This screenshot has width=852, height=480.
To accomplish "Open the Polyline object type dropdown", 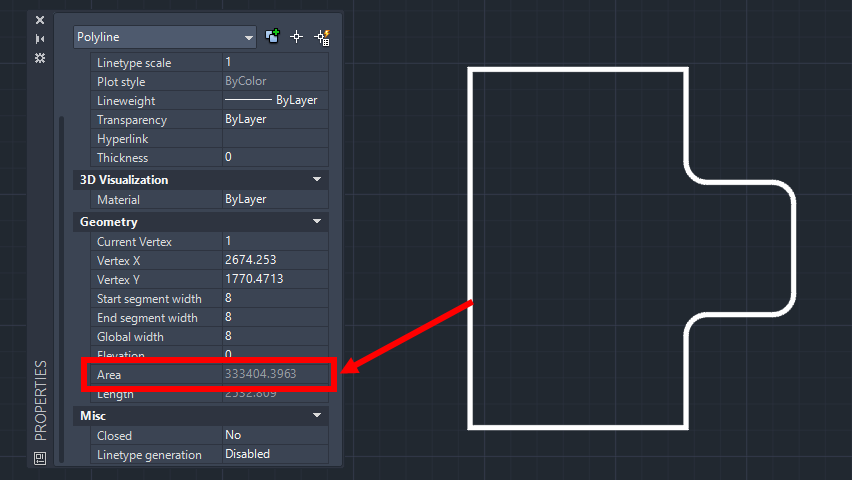I will (165, 37).
